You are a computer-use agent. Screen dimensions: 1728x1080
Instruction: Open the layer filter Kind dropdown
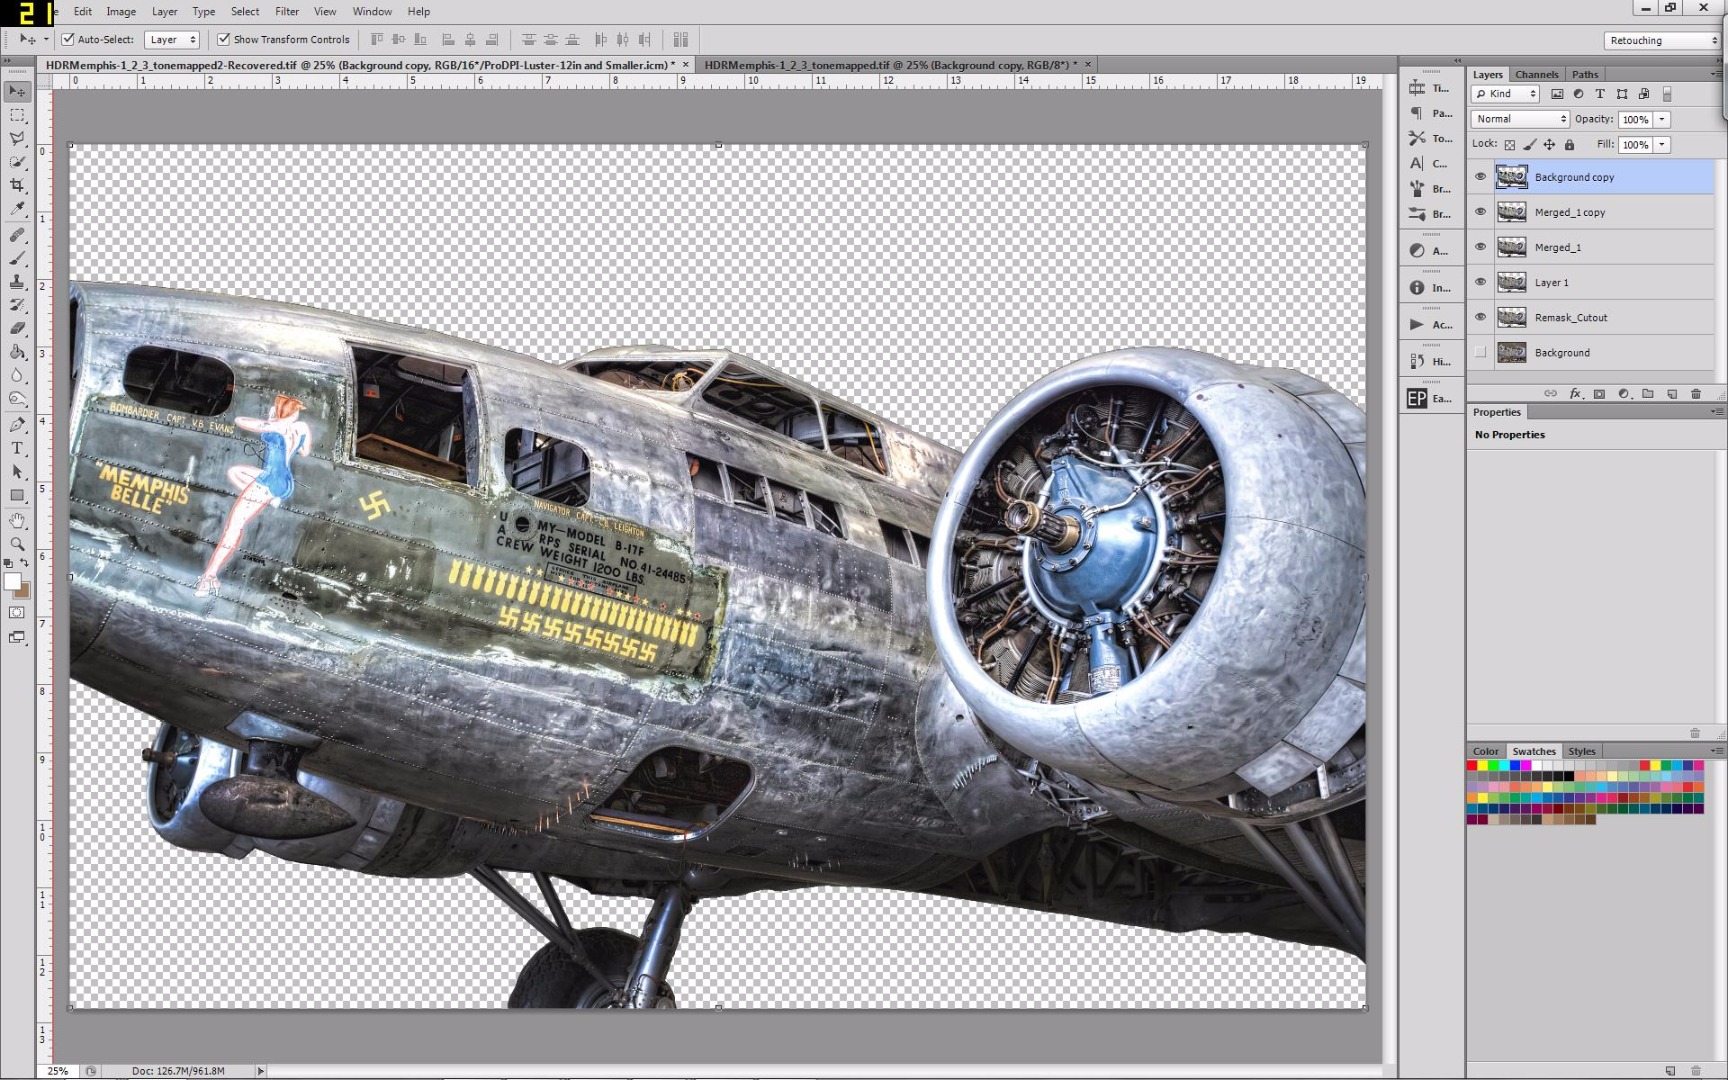pos(1505,94)
